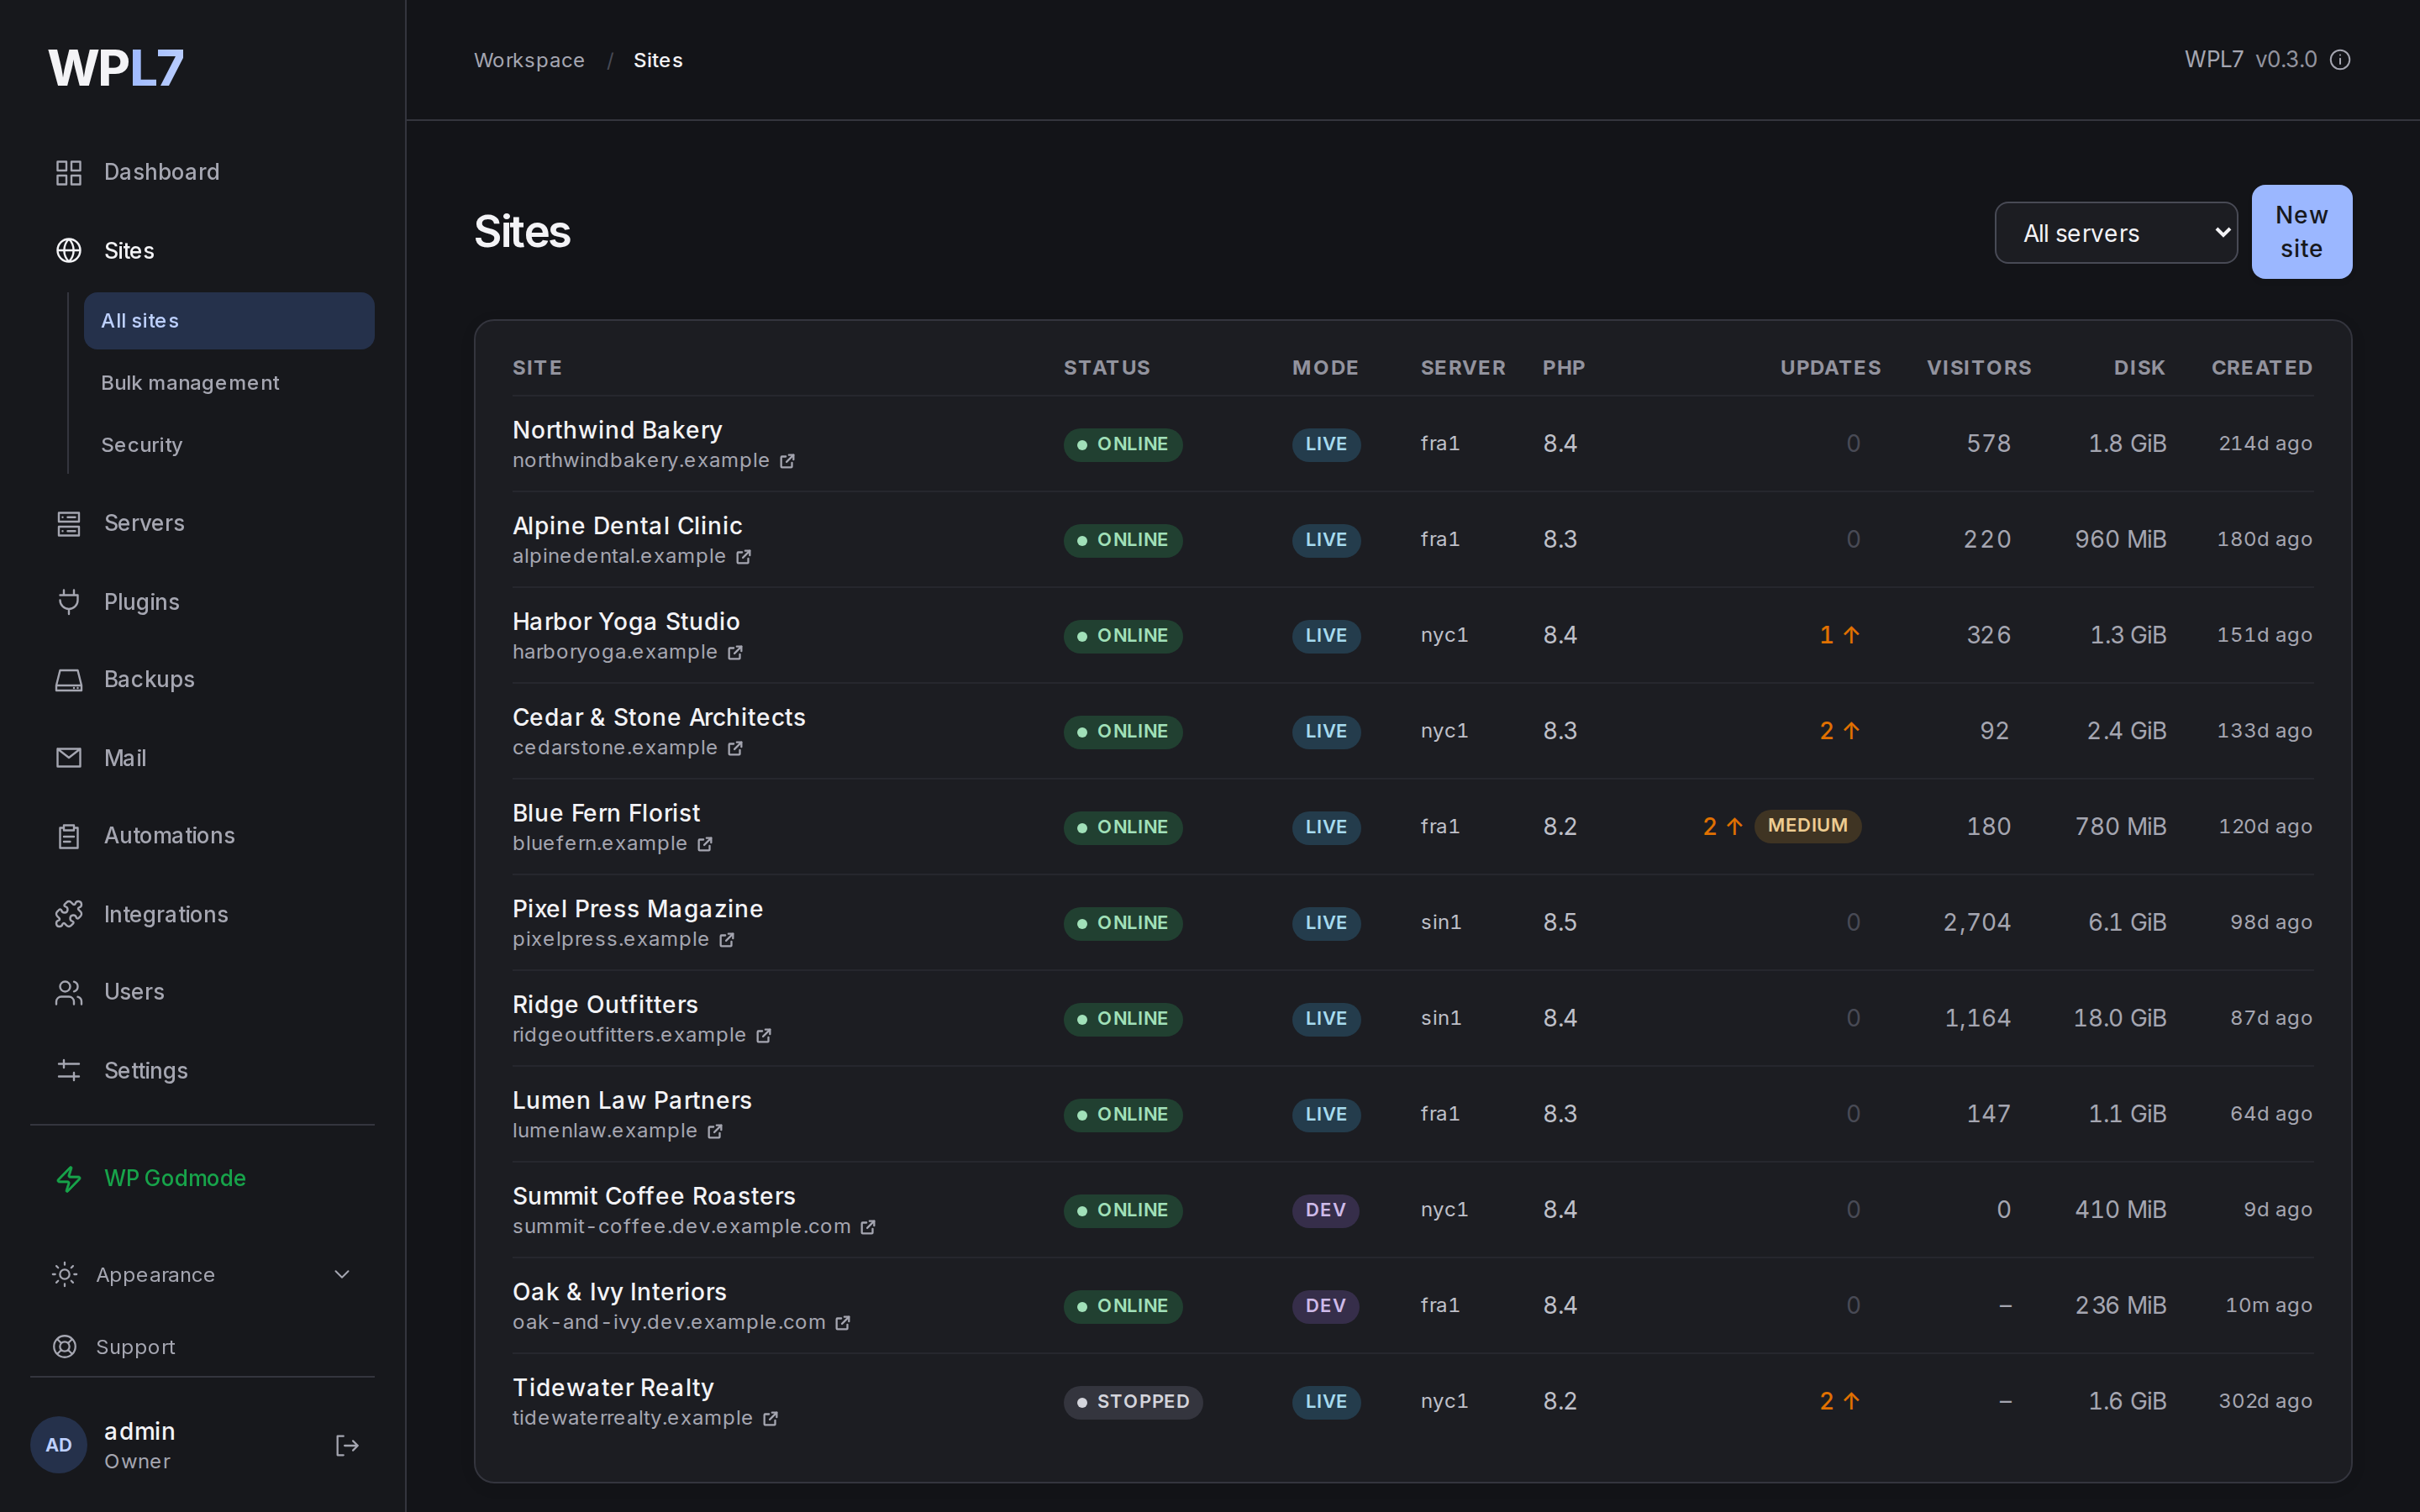Open northwindbakery.example external link icon
Image resolution: width=2420 pixels, height=1512 pixels.
787,461
